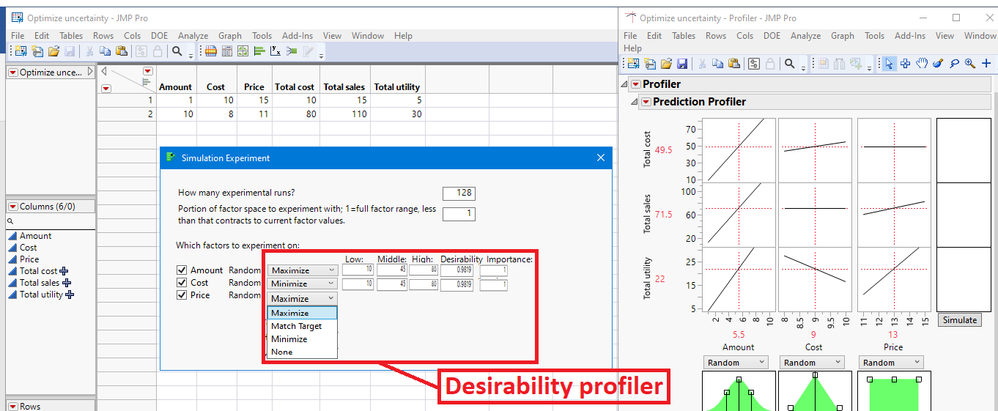Viewport: 998px width, 411px height.
Task: Collapse the Prediction Profiler disclosure triangle
Action: click(634, 102)
